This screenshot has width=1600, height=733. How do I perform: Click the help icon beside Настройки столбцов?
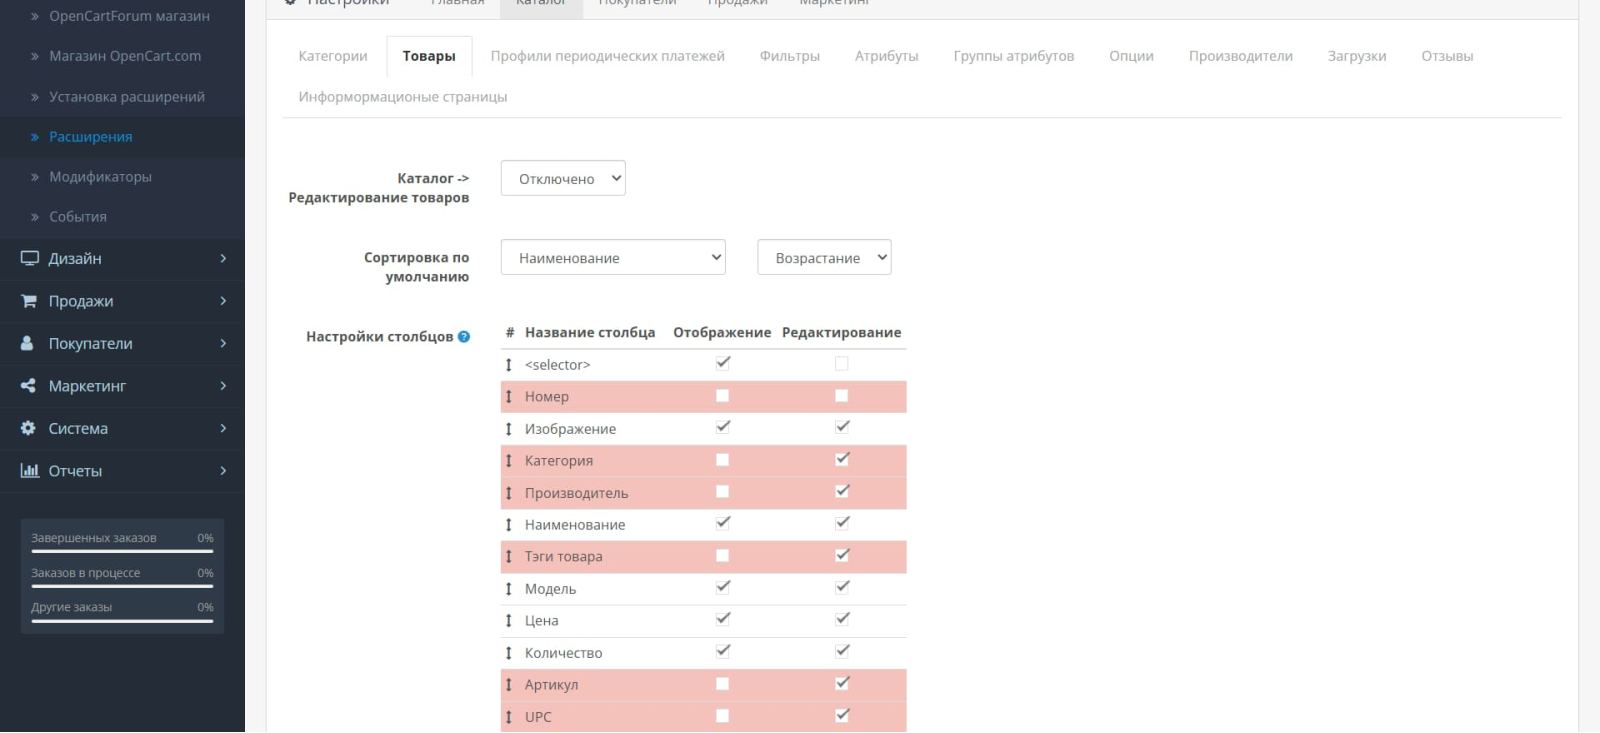(x=464, y=337)
